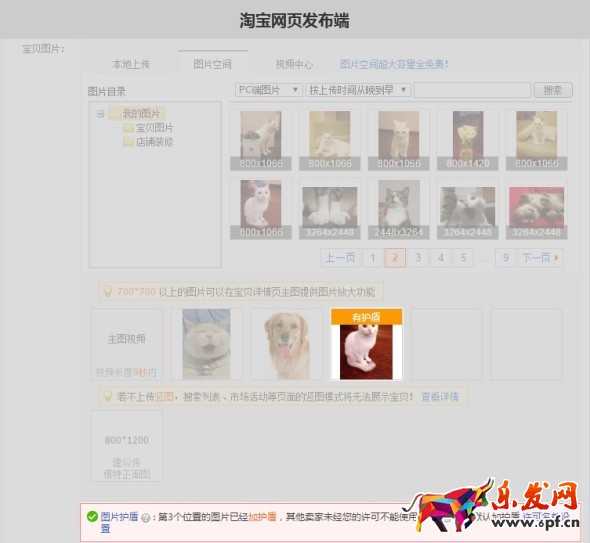Open the 按上传时间从晚到早 sort dropdown

point(358,90)
